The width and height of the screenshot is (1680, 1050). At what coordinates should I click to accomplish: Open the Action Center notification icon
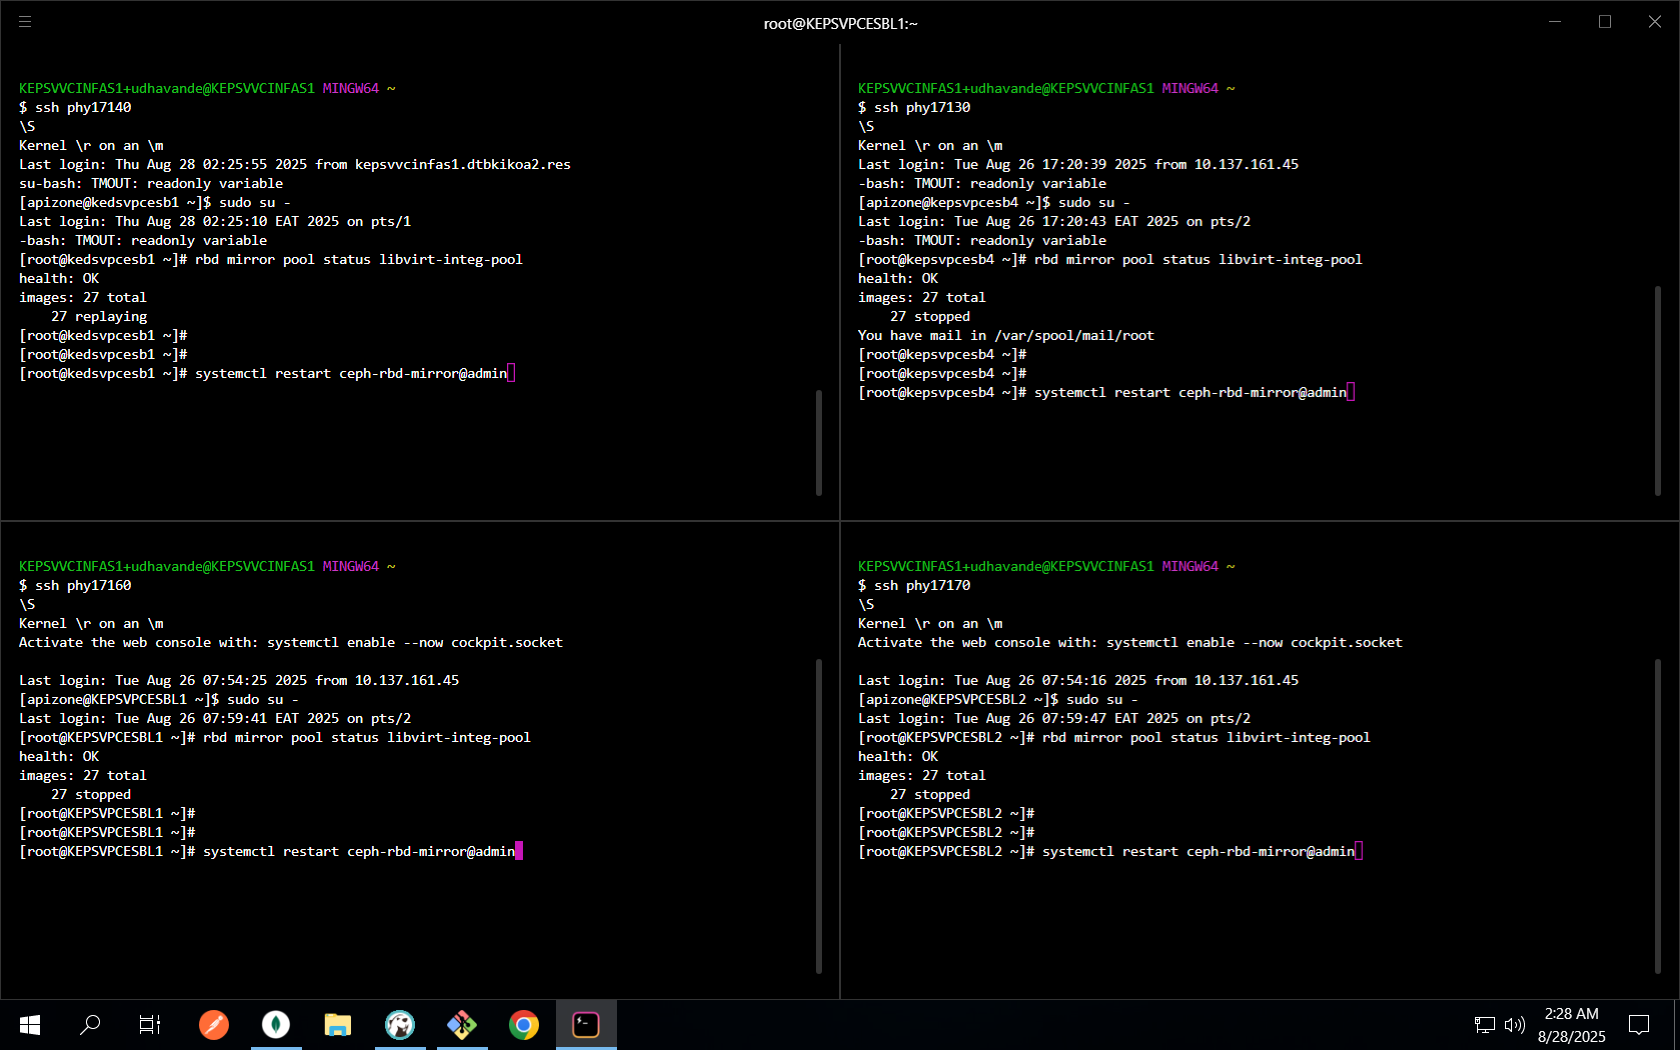(x=1638, y=1024)
